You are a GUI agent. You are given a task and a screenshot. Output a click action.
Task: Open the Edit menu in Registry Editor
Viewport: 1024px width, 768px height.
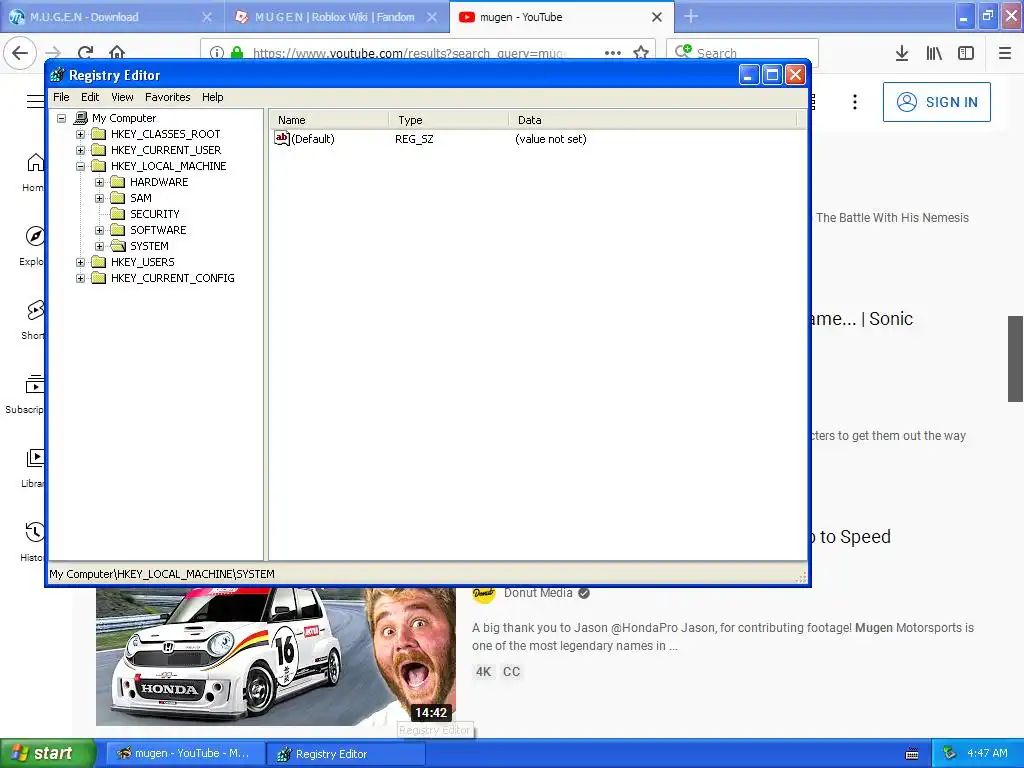pos(90,97)
